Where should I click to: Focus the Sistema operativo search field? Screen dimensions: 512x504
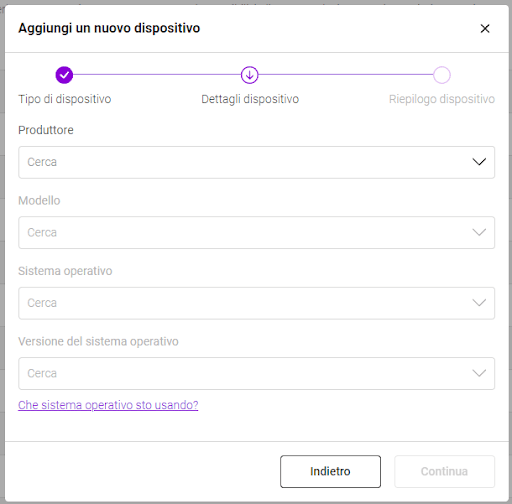pyautogui.click(x=256, y=303)
